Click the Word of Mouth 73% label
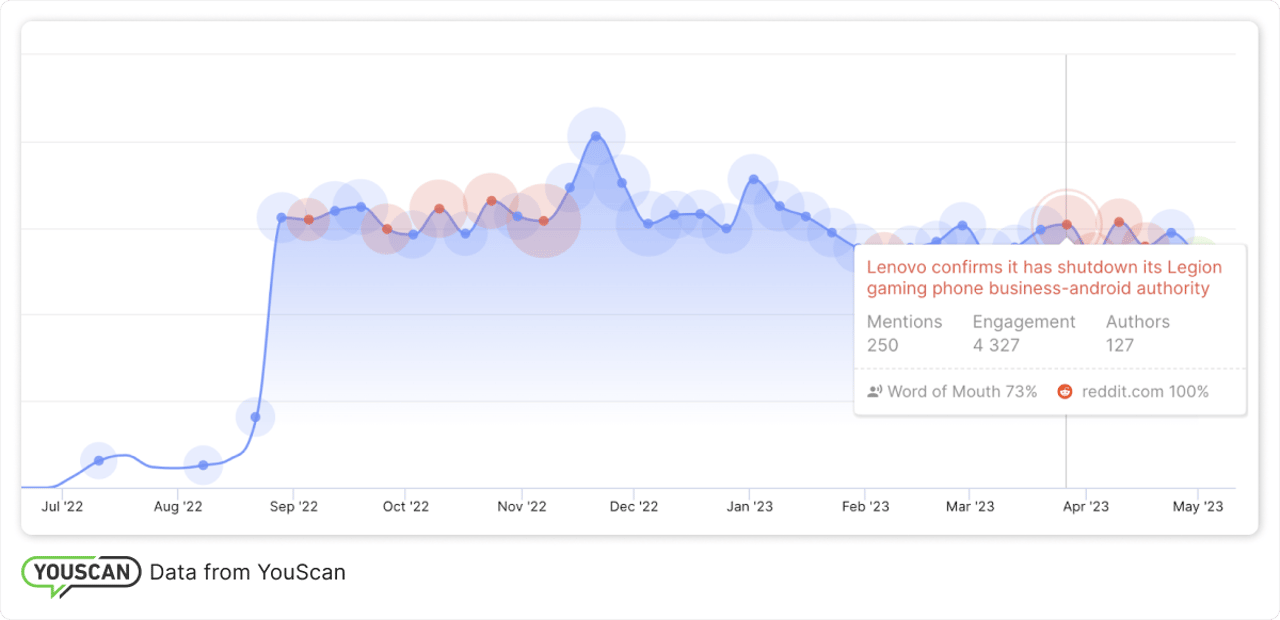The image size is (1280, 620). click(962, 392)
